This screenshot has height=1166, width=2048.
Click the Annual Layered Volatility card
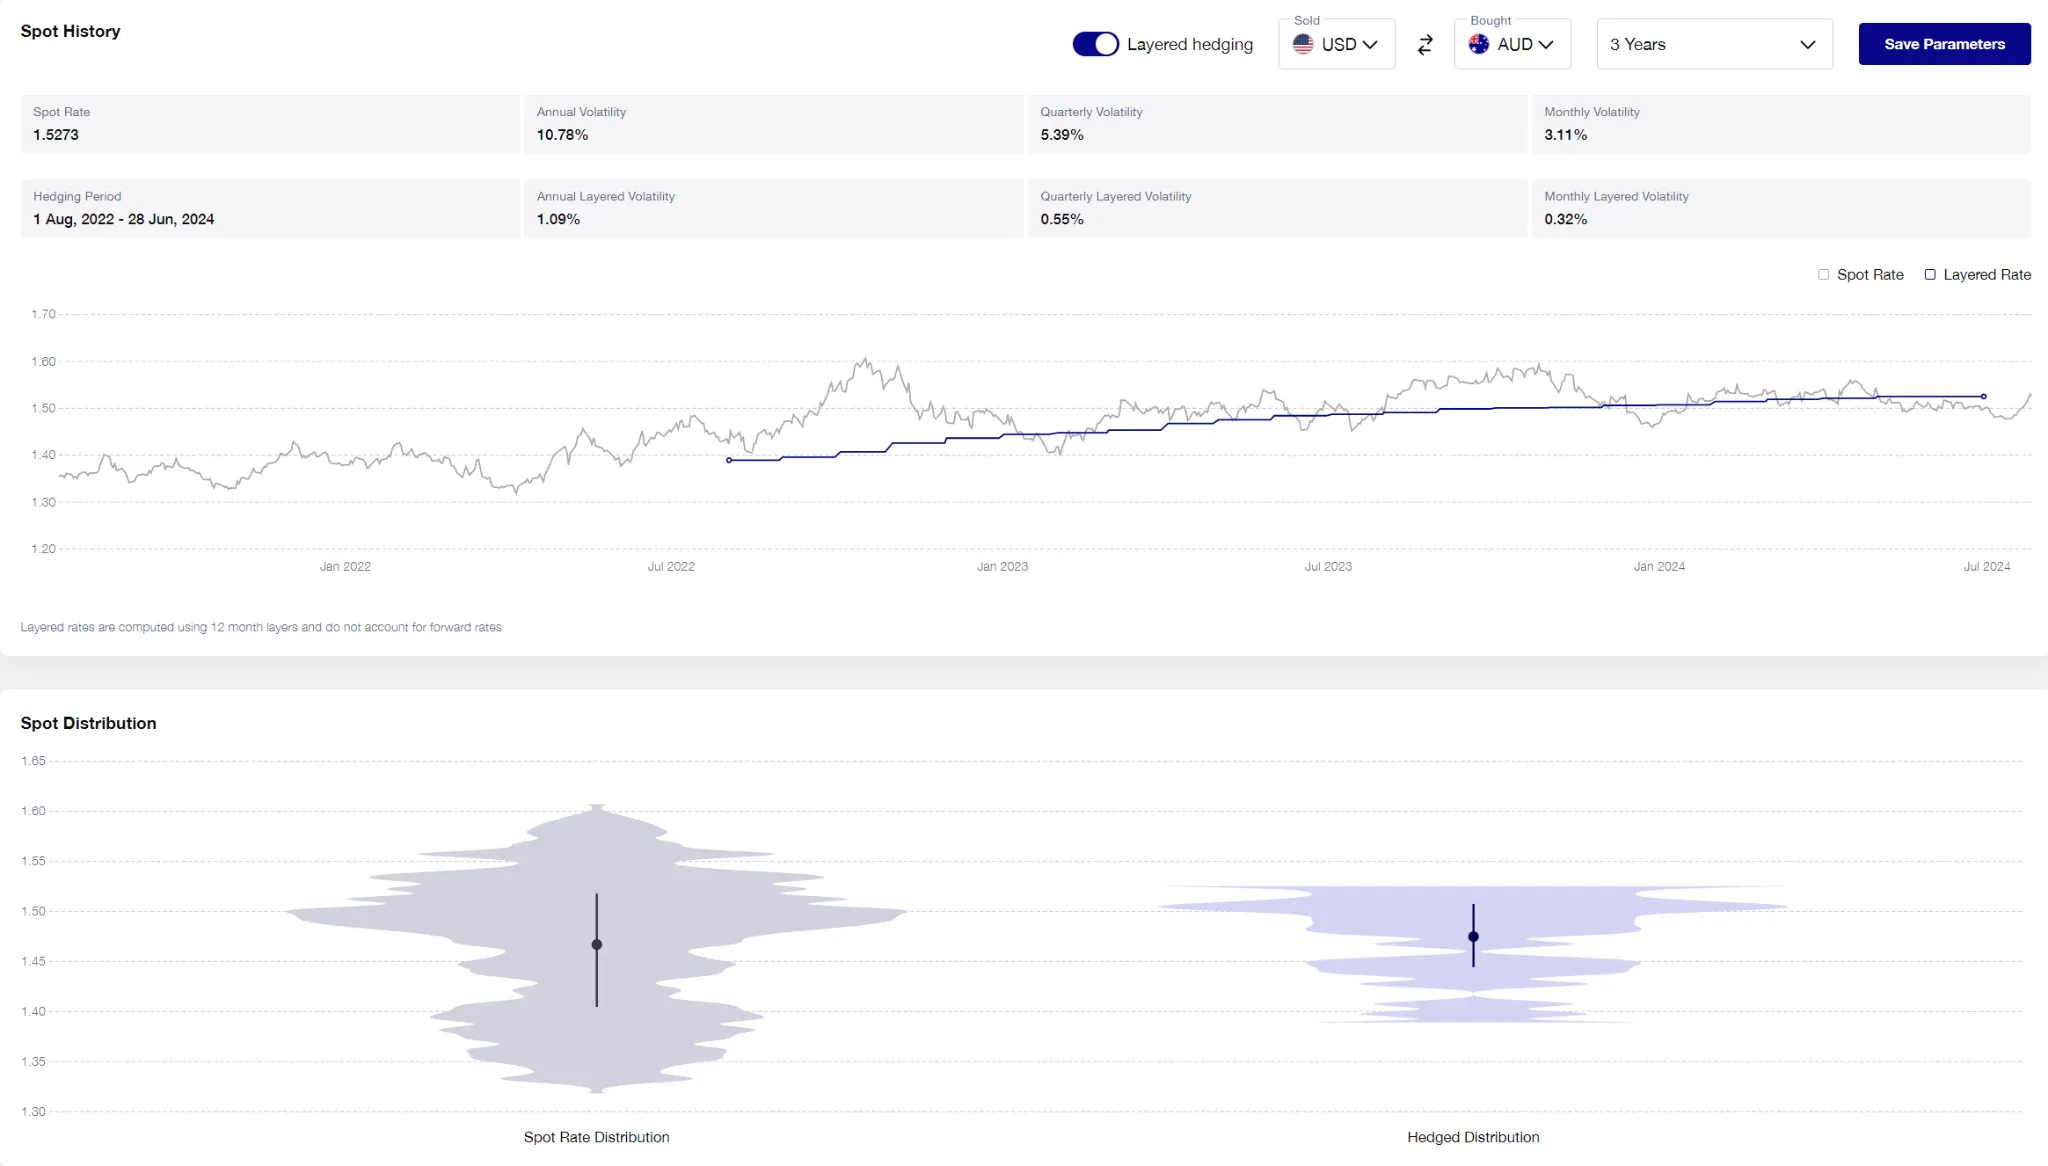coord(773,208)
